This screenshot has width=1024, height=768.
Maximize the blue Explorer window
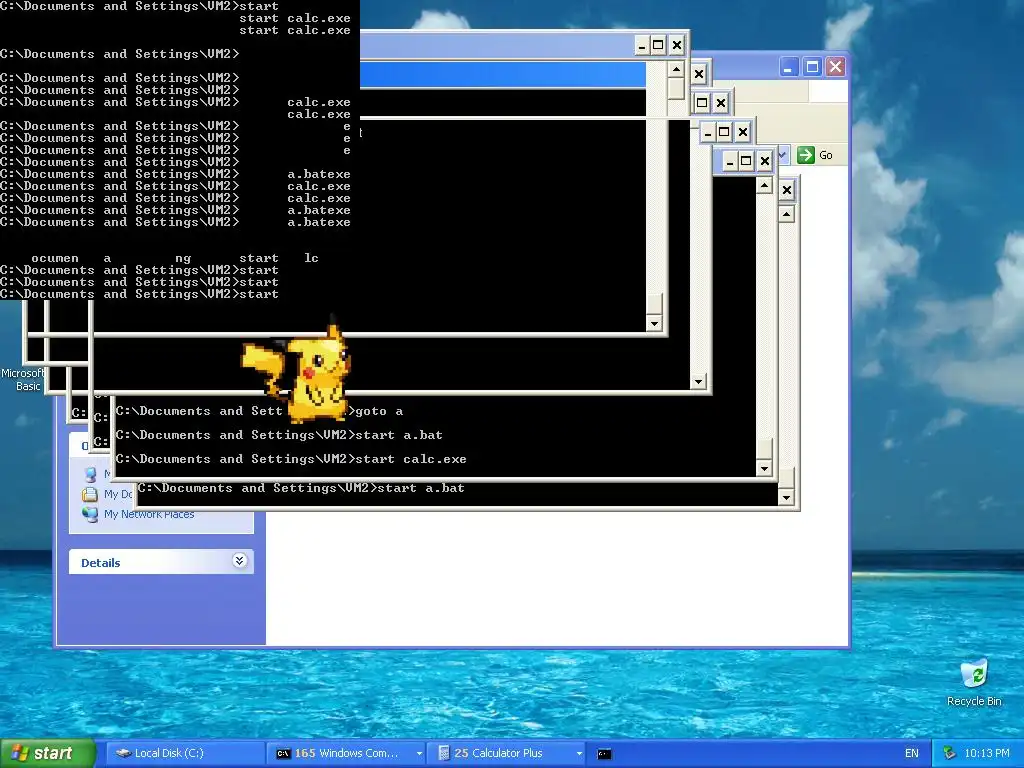[812, 67]
